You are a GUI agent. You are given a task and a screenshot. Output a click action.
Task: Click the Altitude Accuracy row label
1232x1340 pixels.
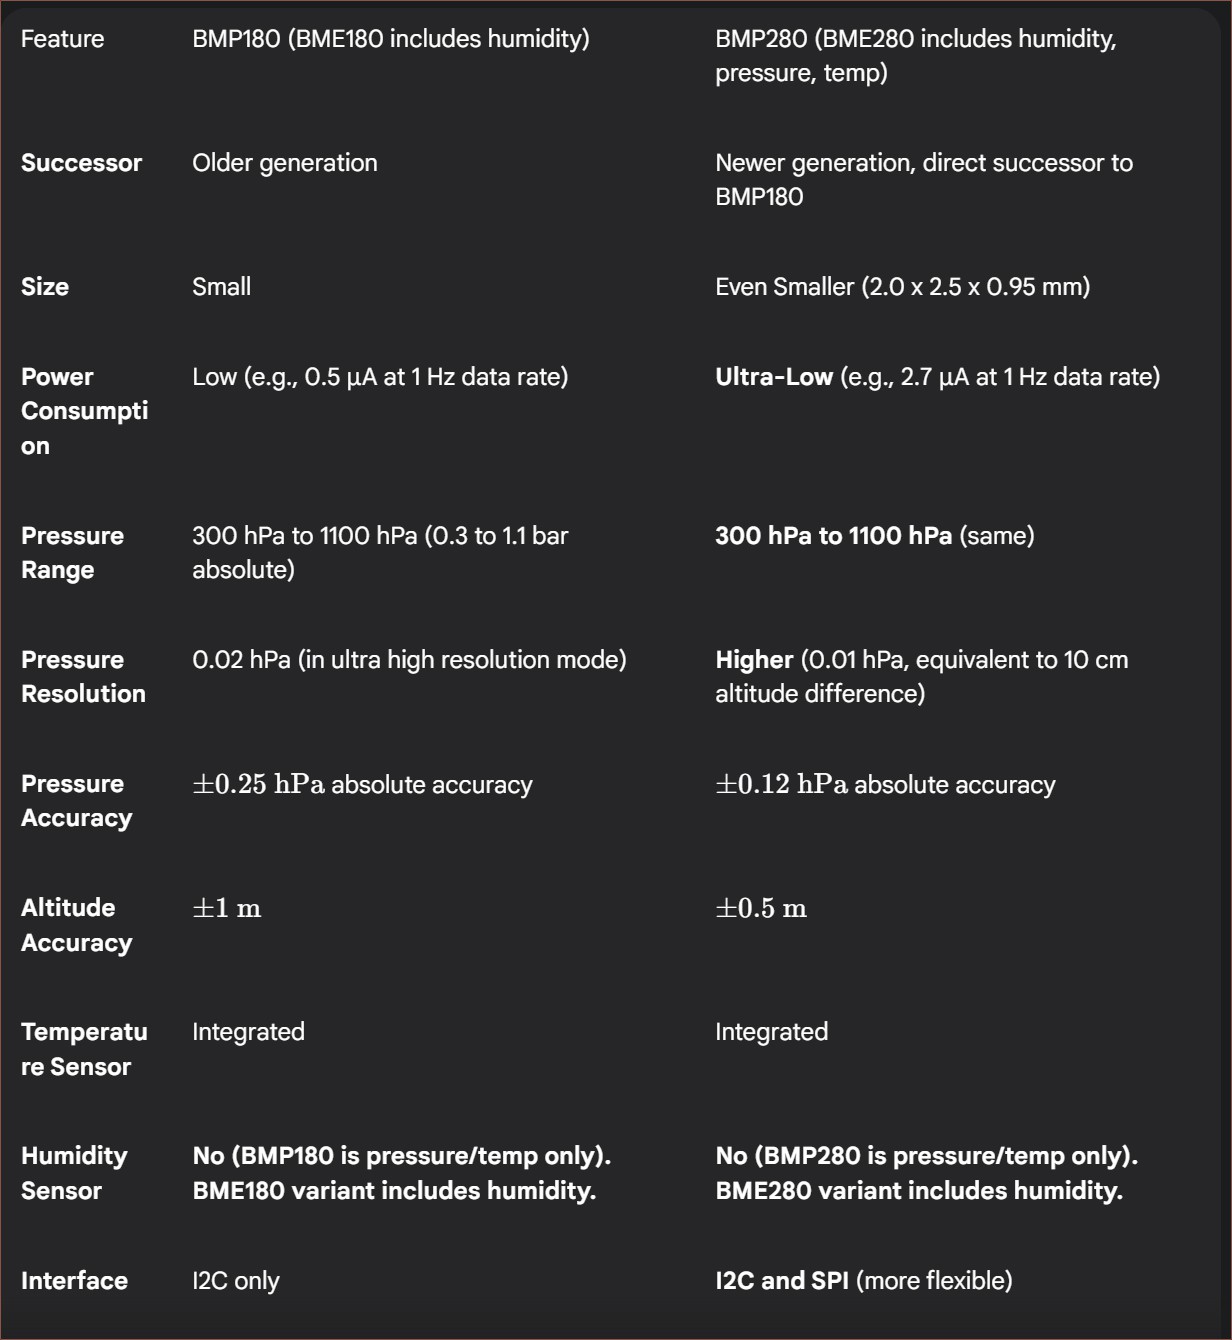tap(77, 925)
